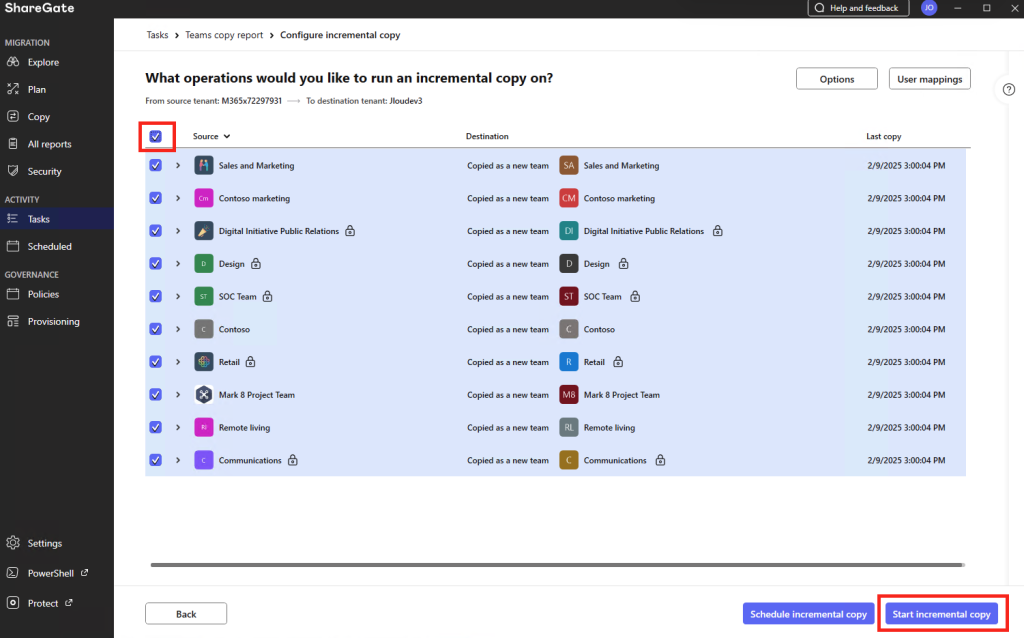Uncheck the Design row checkbox

(155, 264)
